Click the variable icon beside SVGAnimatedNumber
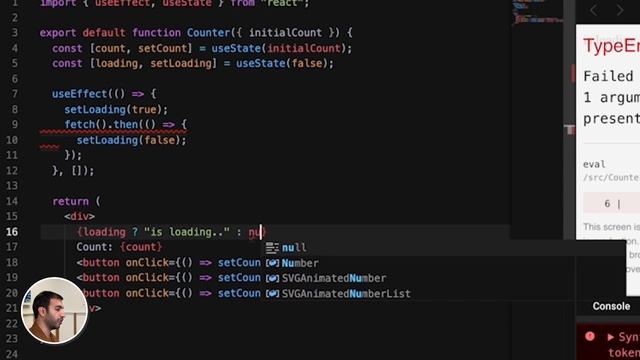This screenshot has height=360, width=640. [272, 278]
